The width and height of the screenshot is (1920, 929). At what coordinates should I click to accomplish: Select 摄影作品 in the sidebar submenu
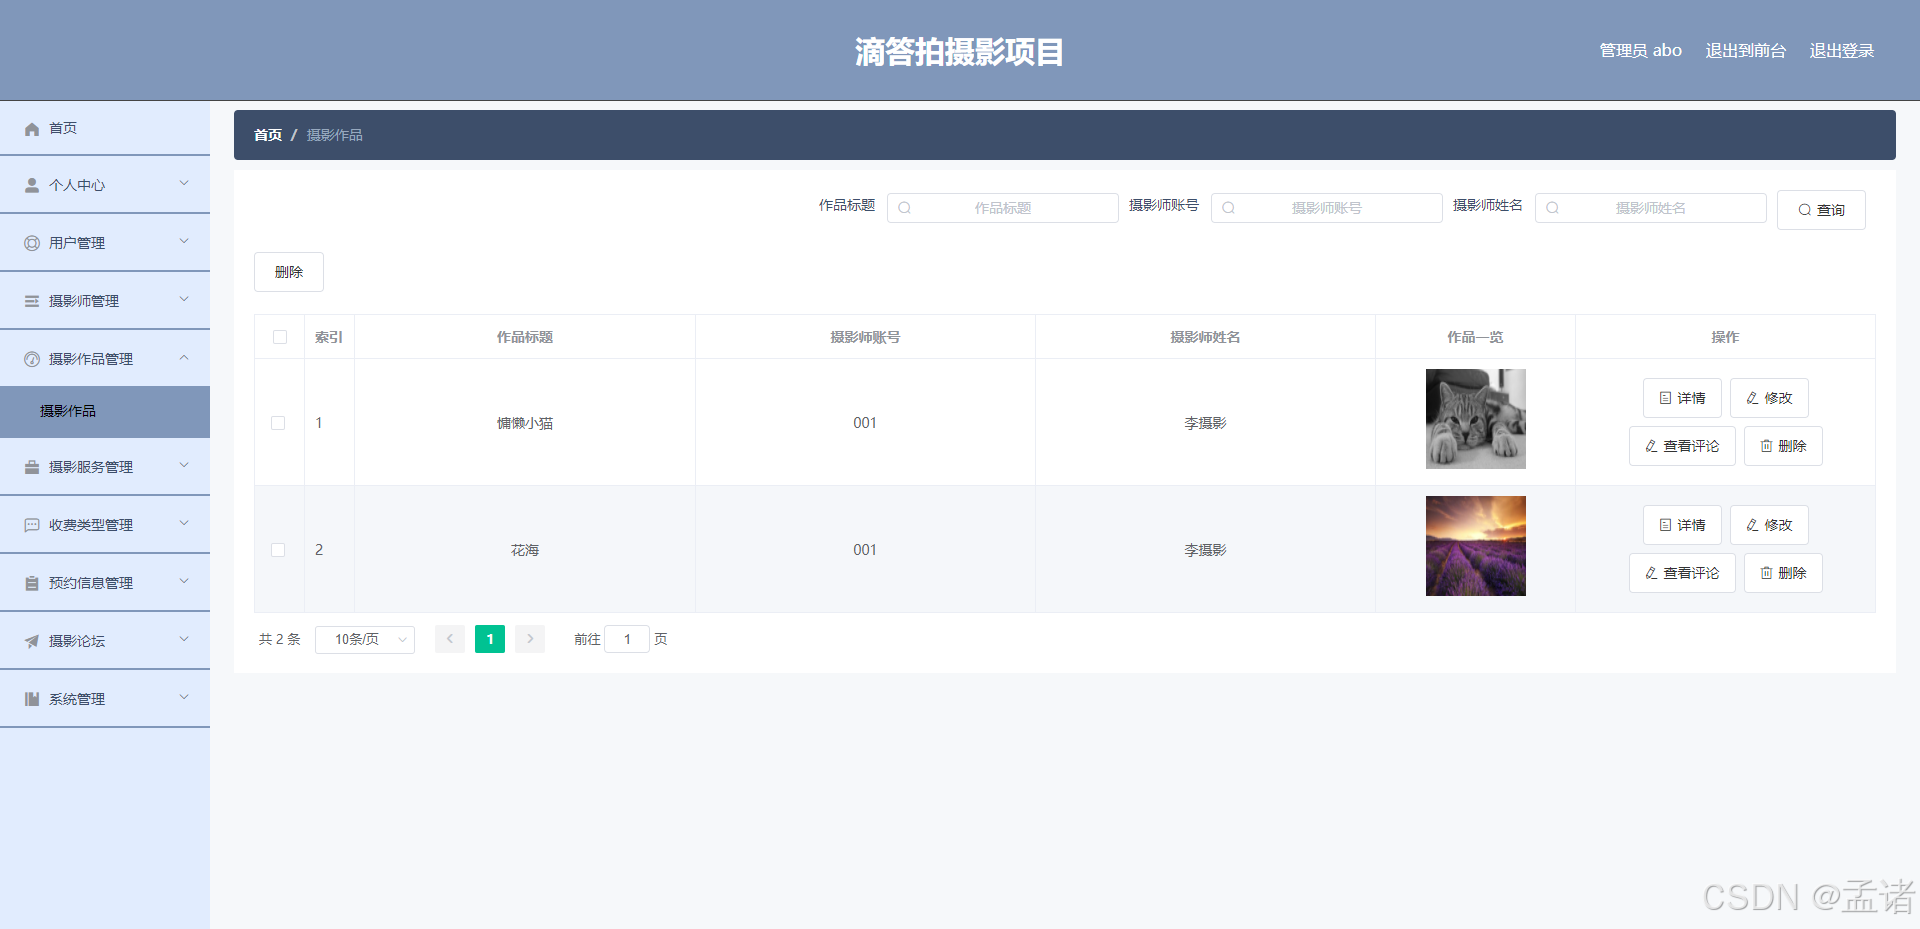click(x=68, y=411)
